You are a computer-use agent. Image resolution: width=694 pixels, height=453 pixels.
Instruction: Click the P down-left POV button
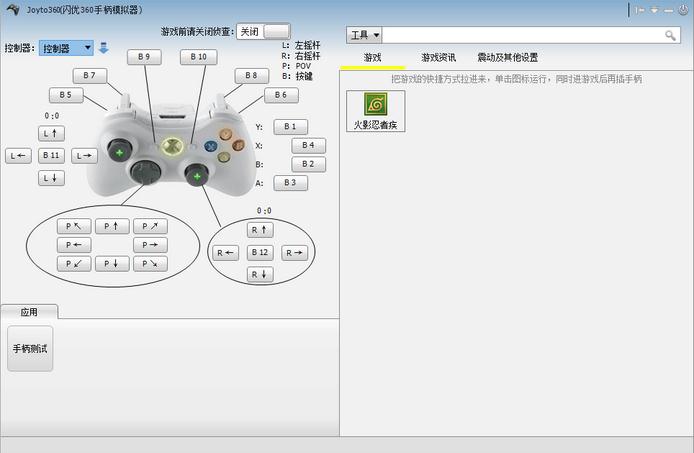74,263
